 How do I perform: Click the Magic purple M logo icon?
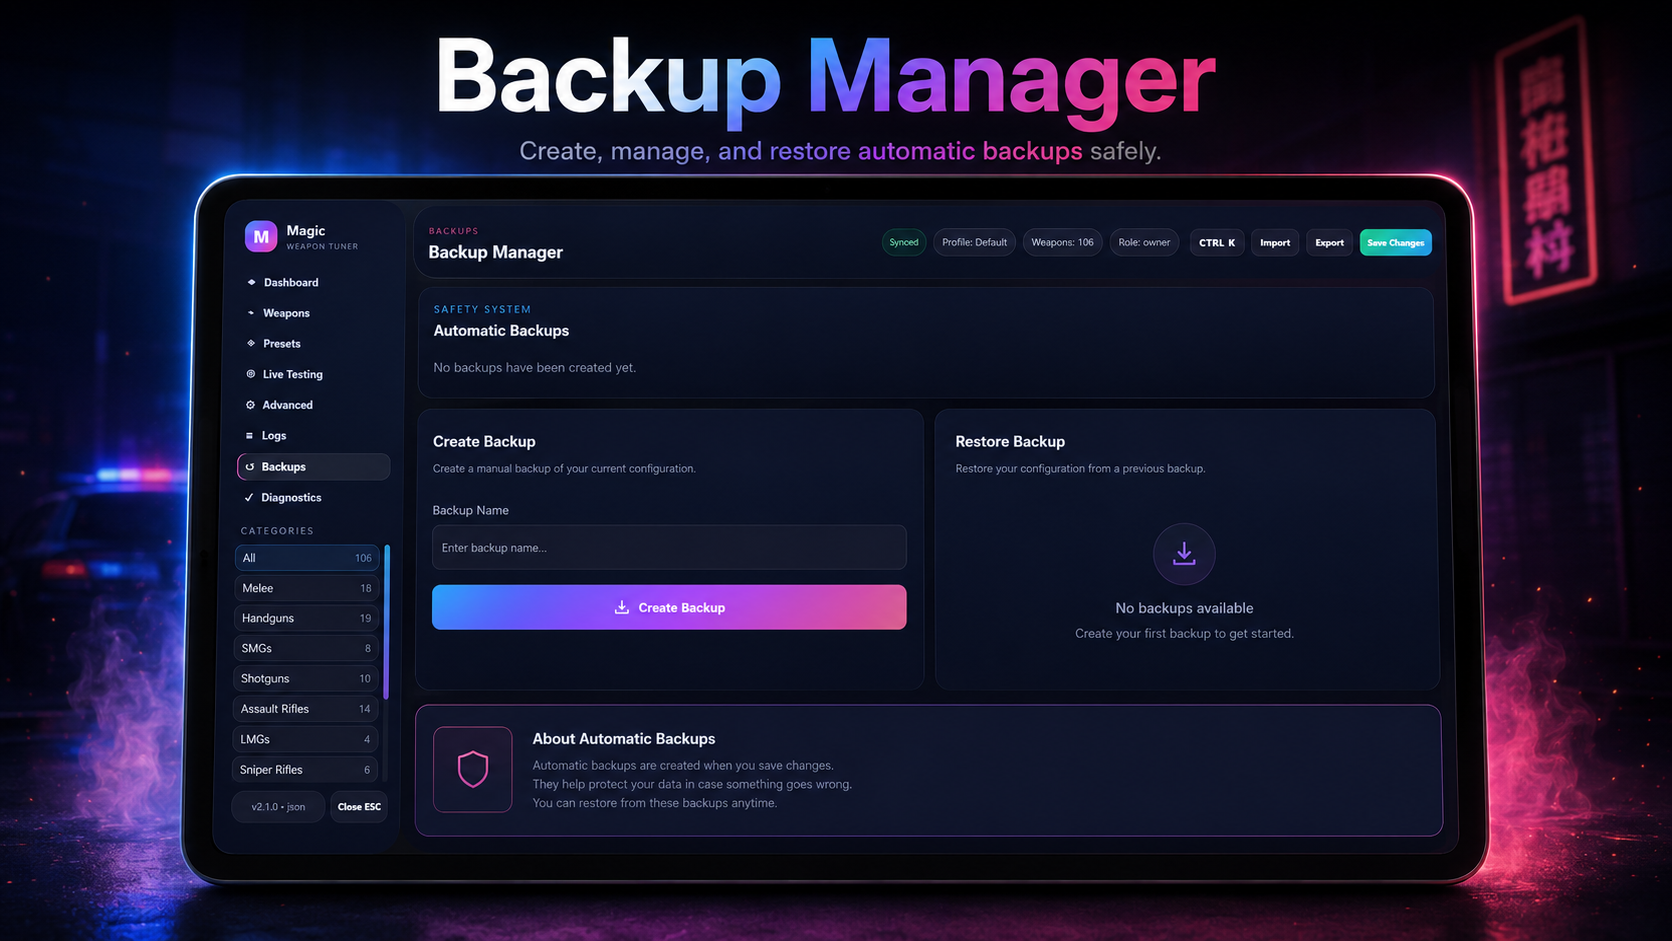(261, 237)
